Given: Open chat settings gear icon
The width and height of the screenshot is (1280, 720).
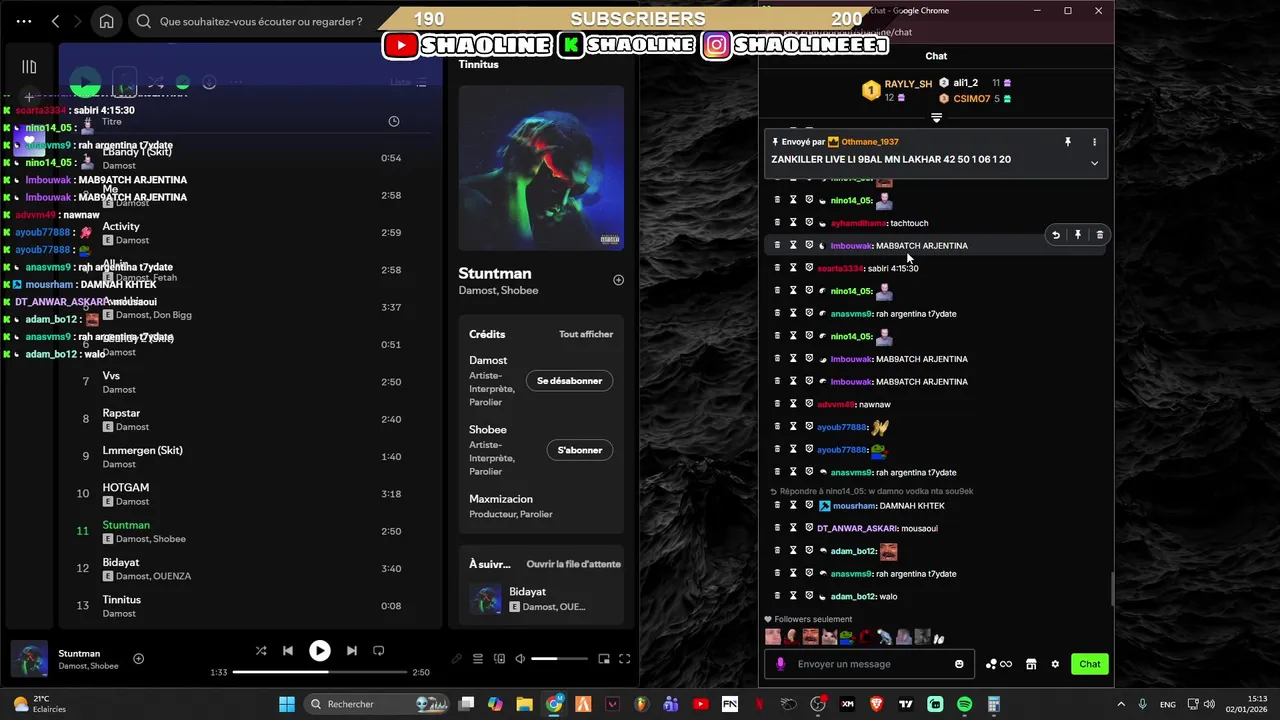Looking at the screenshot, I should click(x=1054, y=664).
